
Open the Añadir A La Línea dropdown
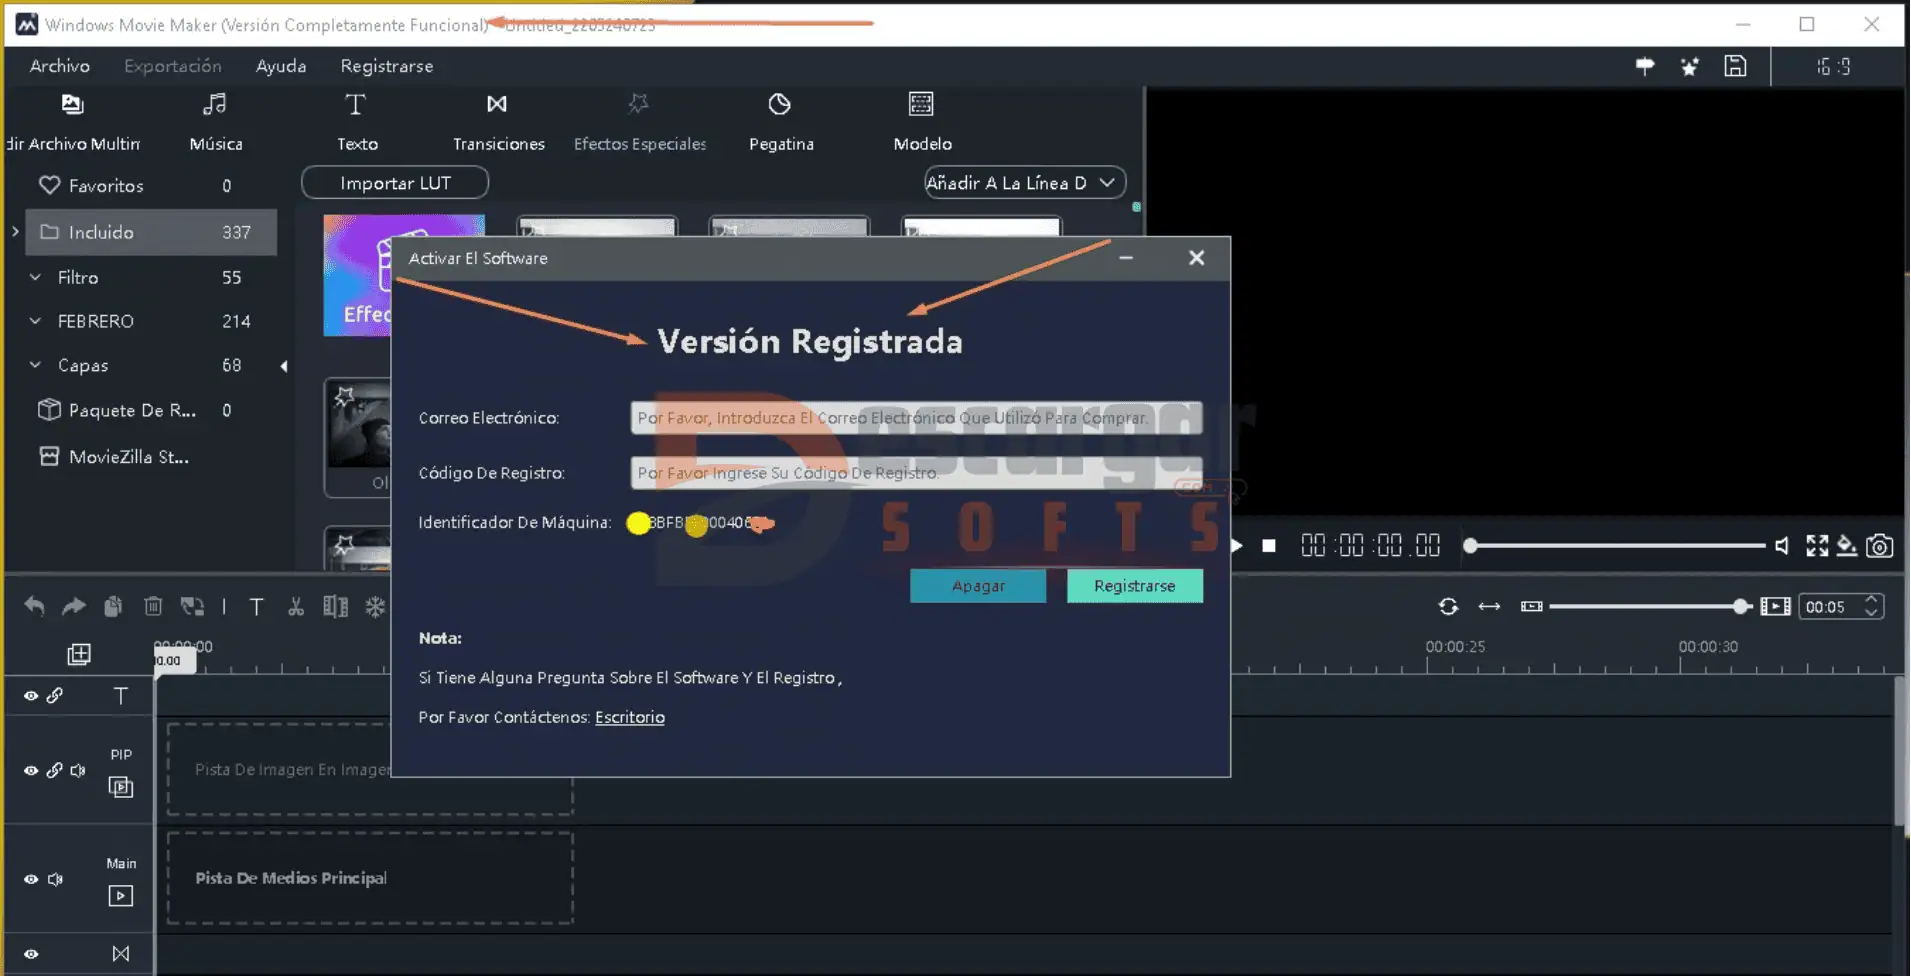(1024, 183)
